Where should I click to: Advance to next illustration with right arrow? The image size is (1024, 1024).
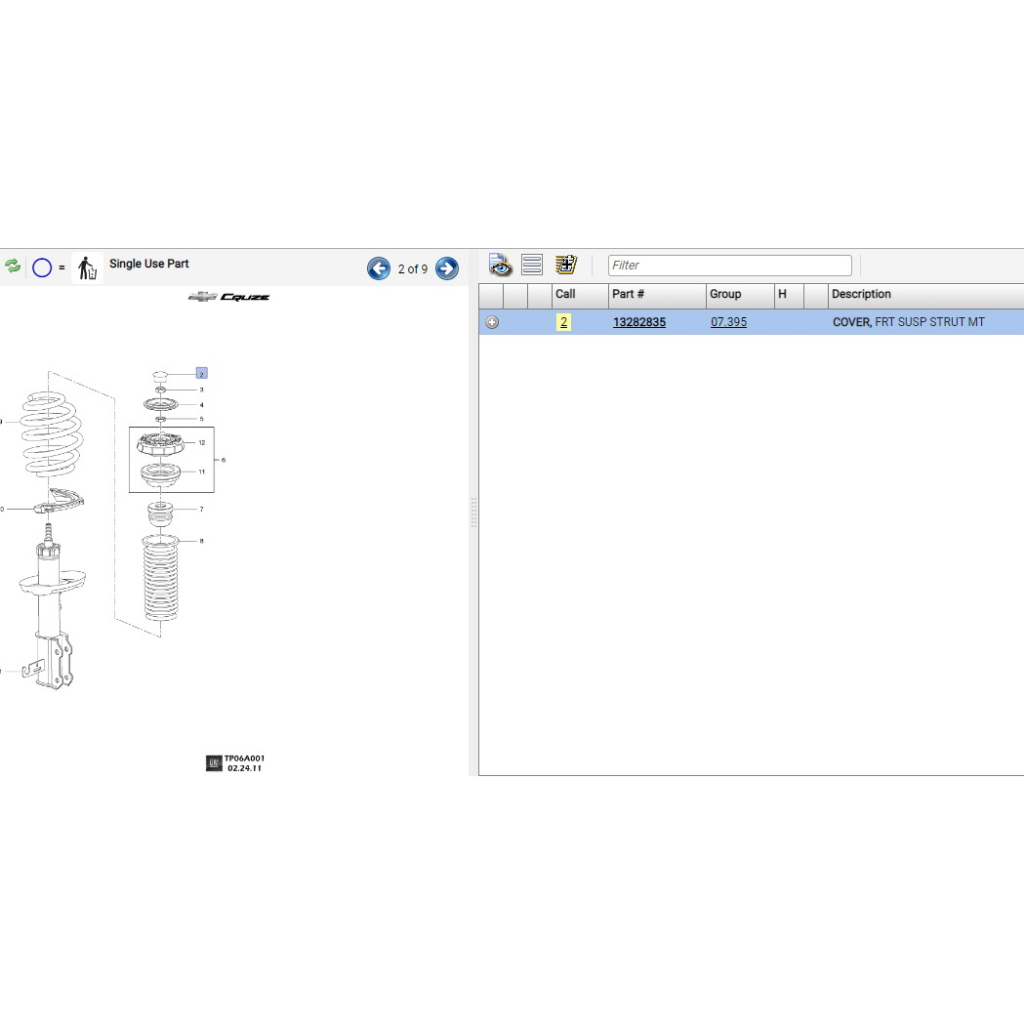[x=447, y=268]
